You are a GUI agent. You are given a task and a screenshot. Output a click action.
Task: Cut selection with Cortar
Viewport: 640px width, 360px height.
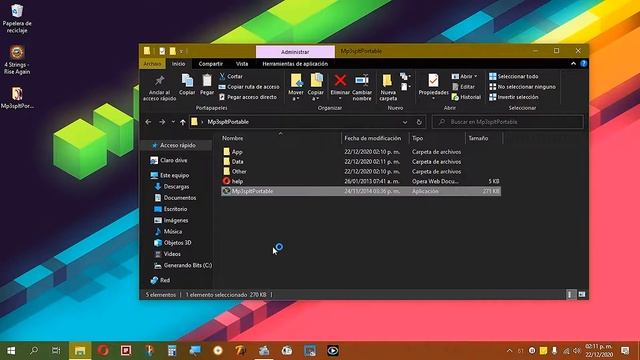(231, 76)
